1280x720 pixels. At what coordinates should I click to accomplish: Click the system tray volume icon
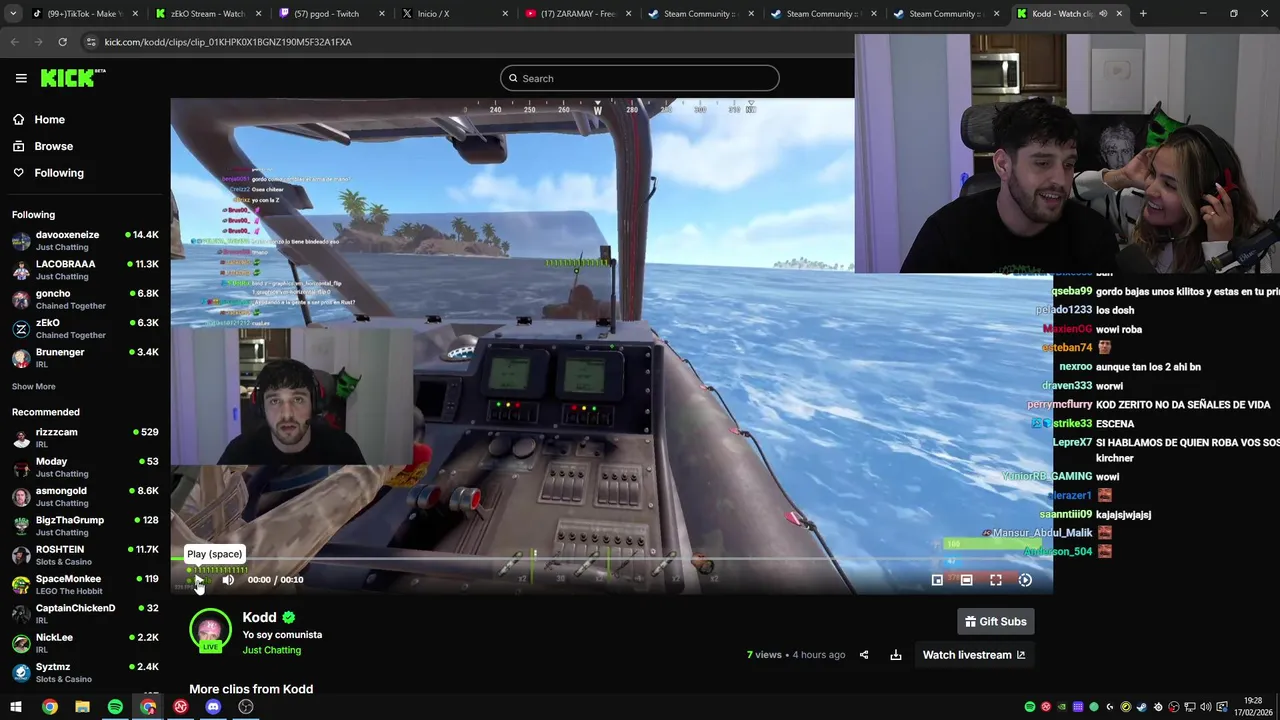point(1206,707)
